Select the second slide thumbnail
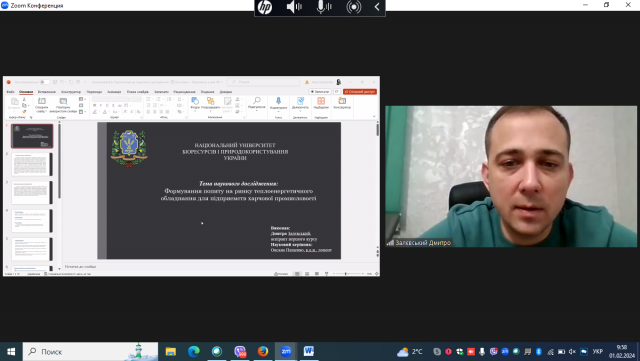640x361 pixels. pyautogui.click(x=32, y=164)
